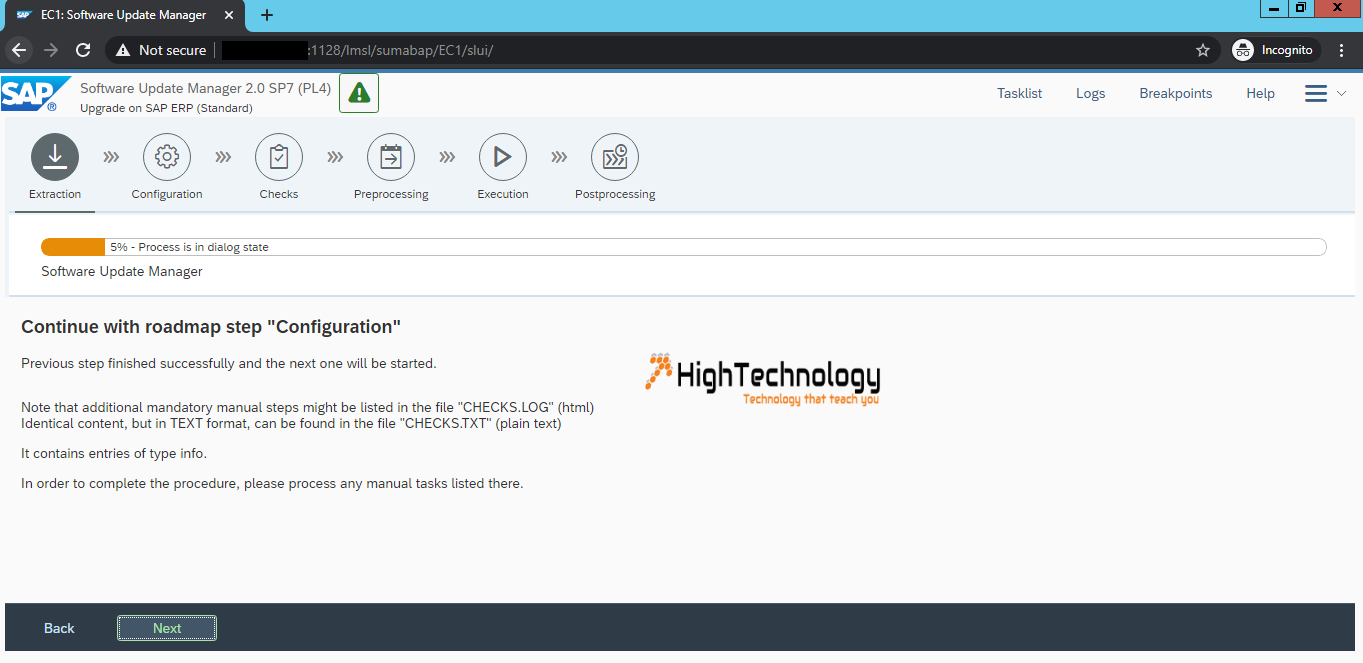Click the Next button

[x=167, y=628]
